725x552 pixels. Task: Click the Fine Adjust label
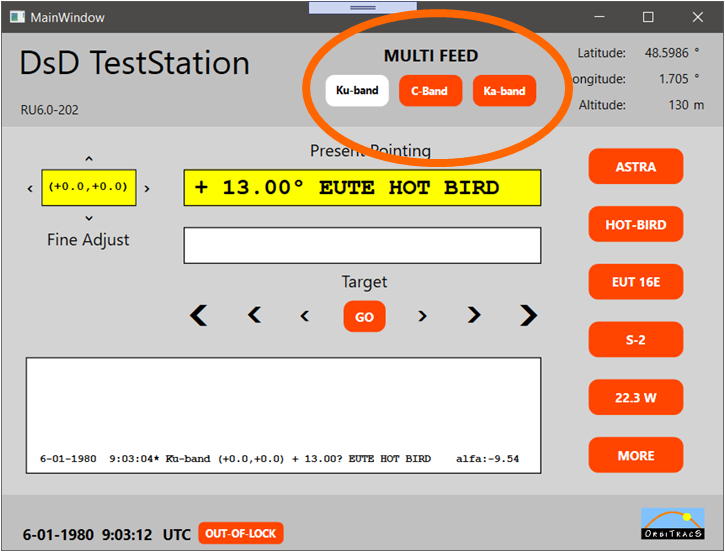pyautogui.click(x=88, y=240)
